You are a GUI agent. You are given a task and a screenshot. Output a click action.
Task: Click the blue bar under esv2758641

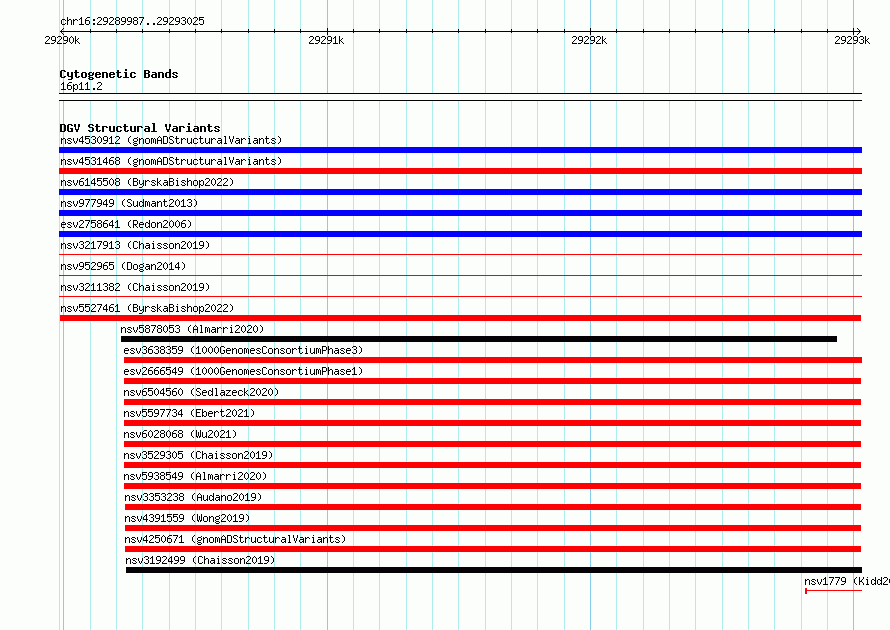[460, 234]
